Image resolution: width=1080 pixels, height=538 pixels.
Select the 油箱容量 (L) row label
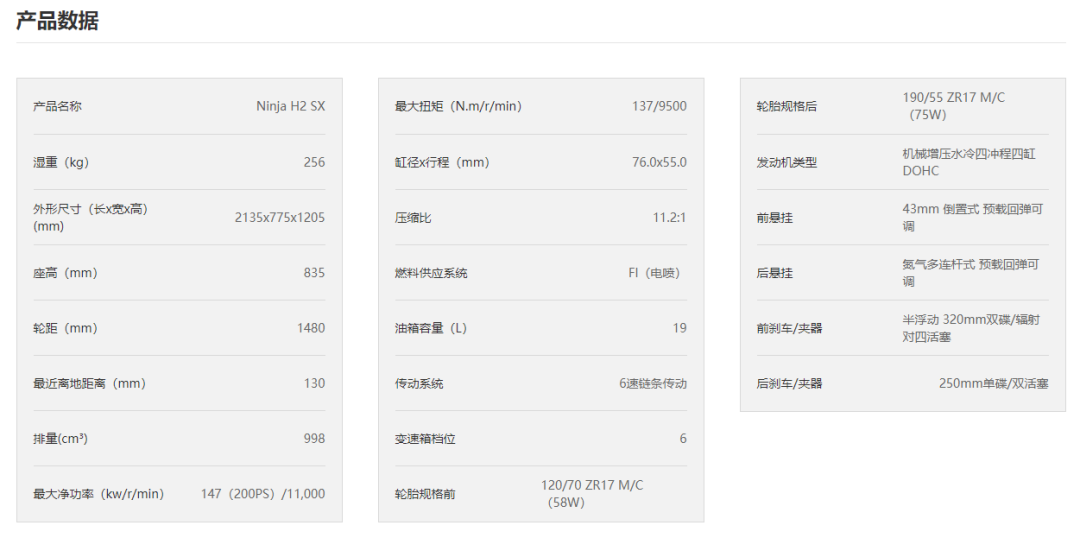[430, 328]
